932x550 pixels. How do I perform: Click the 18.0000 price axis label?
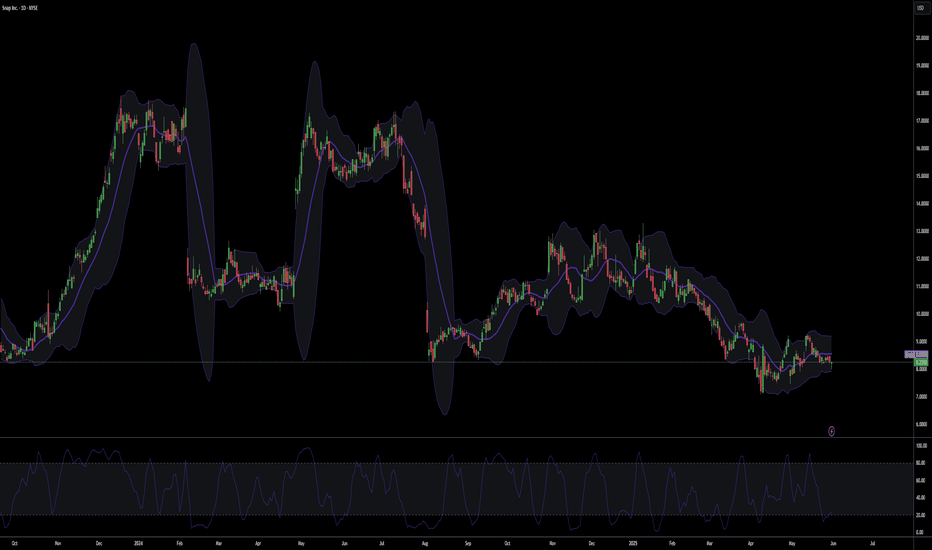[x=922, y=93]
